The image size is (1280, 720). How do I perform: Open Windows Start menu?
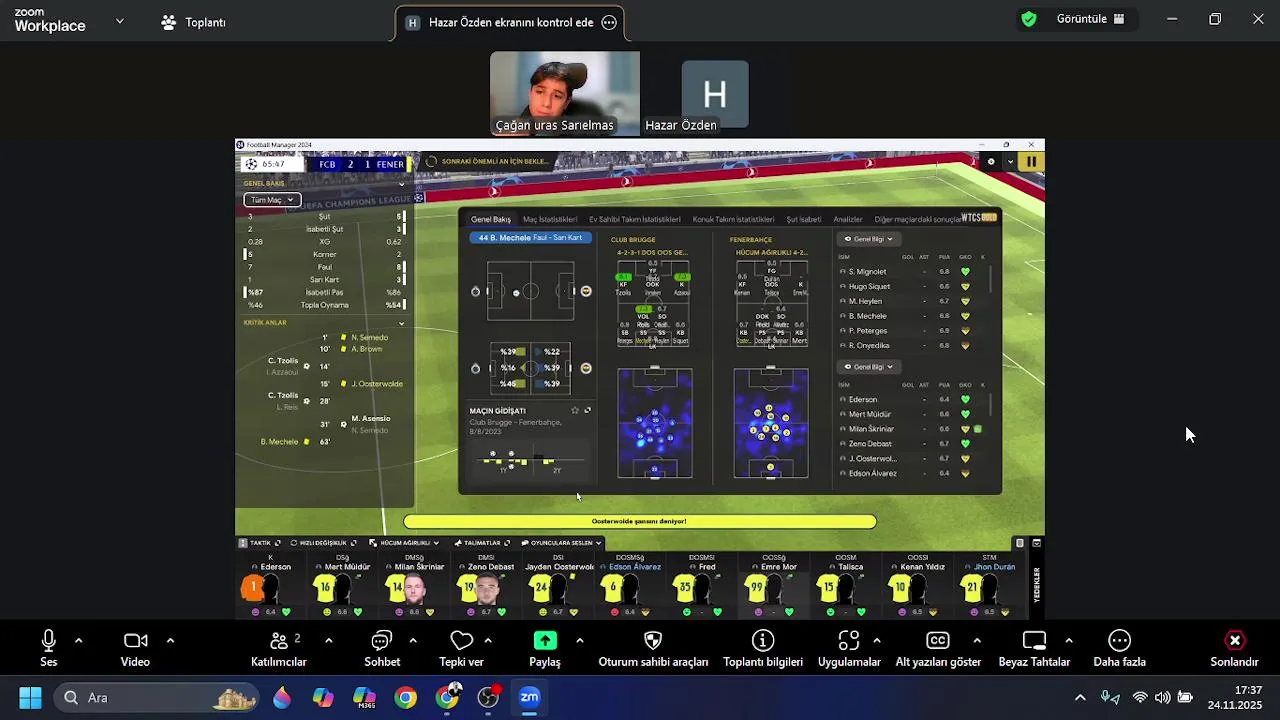30,698
